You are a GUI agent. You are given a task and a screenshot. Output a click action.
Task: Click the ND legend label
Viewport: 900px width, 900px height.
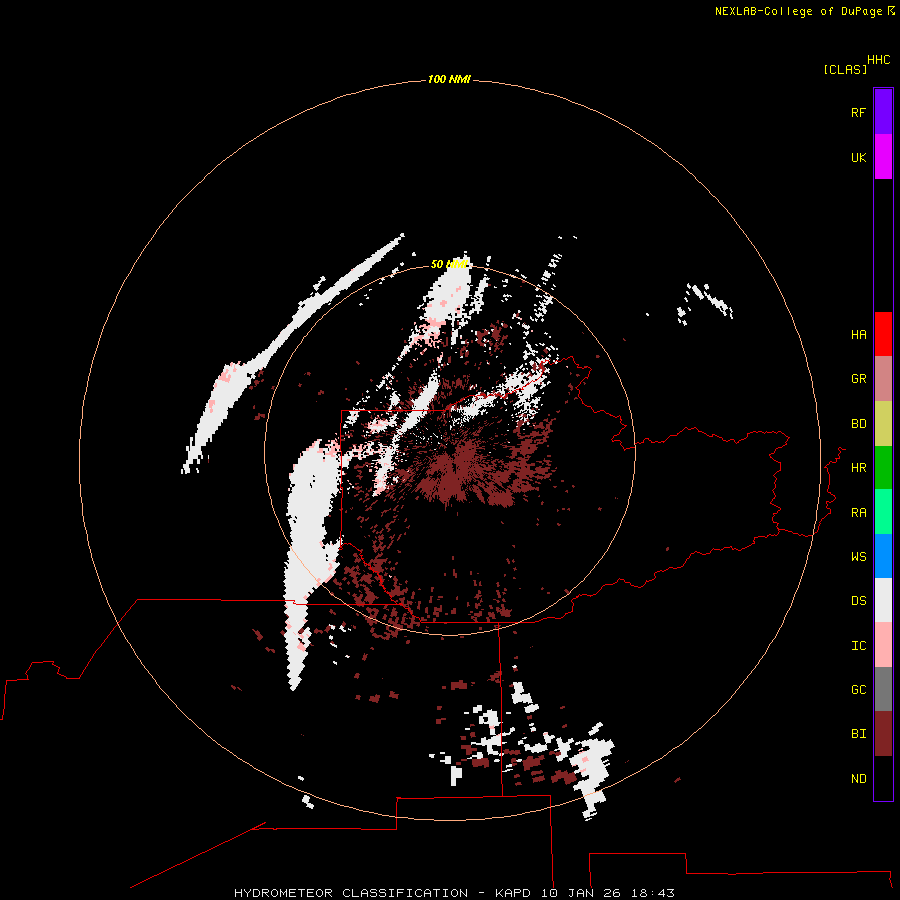[x=858, y=779]
